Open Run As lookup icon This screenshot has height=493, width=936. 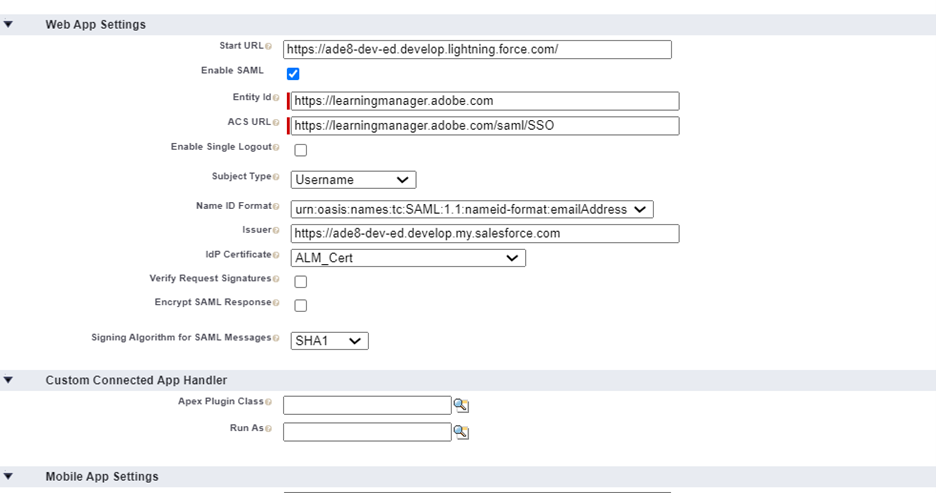(x=461, y=432)
